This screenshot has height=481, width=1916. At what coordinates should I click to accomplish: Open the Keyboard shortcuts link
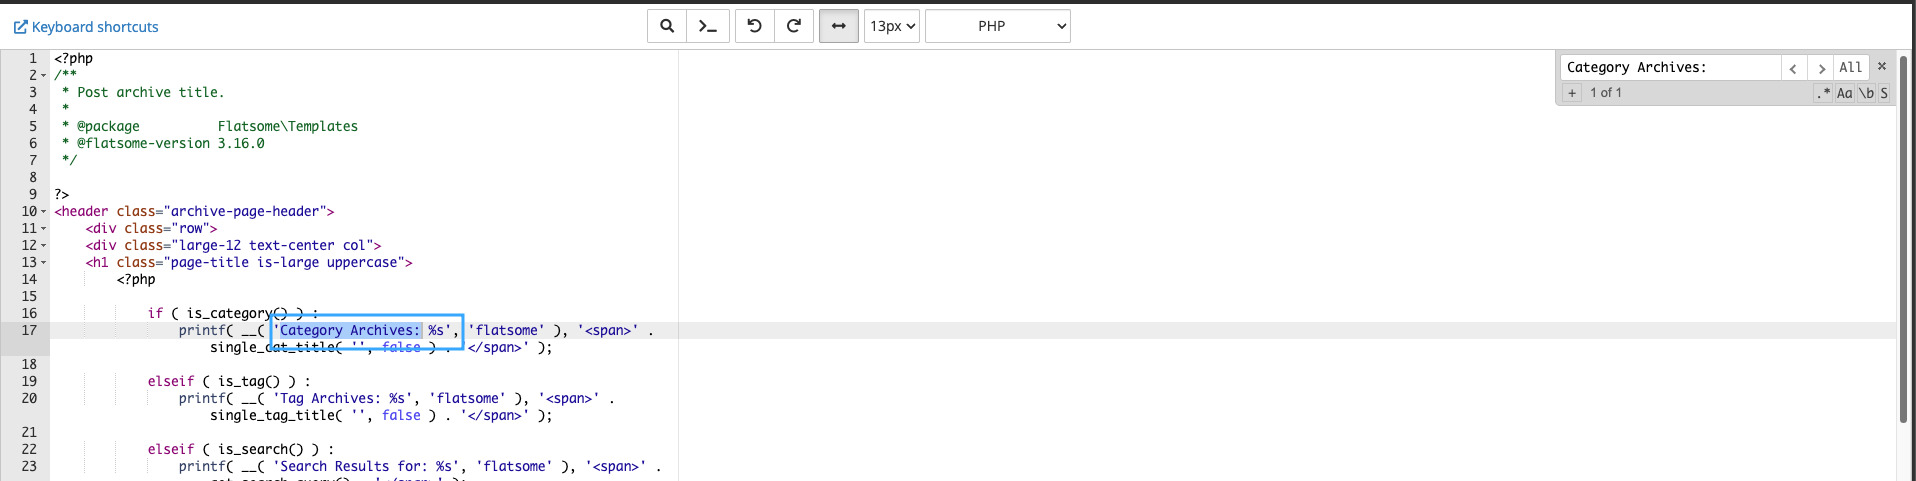click(86, 27)
